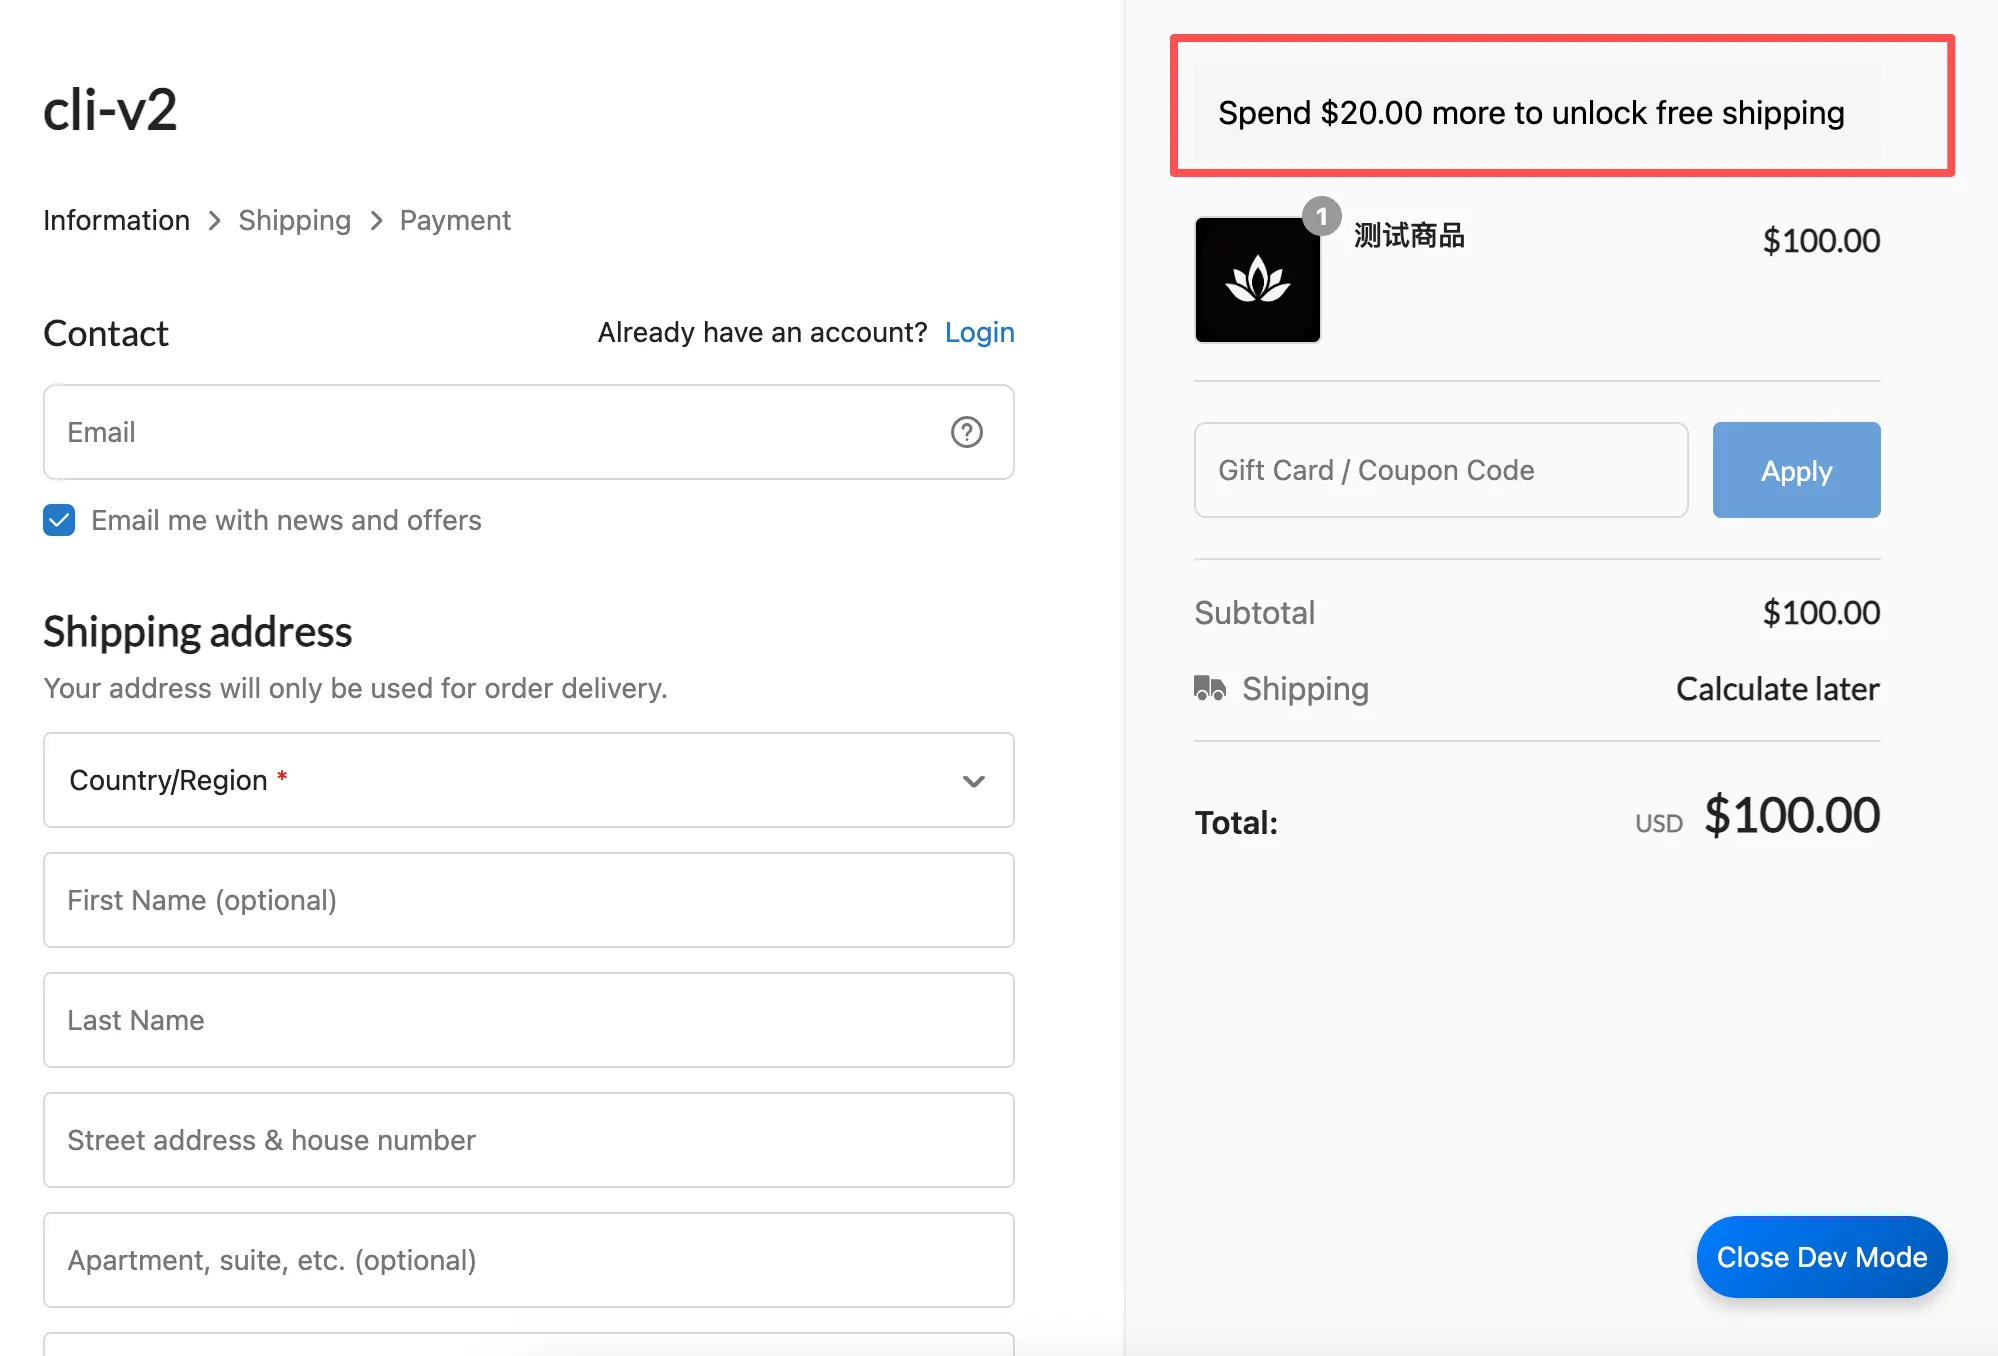Focus the Email input field
Viewport: 1998px width, 1356px height.
pyautogui.click(x=529, y=432)
